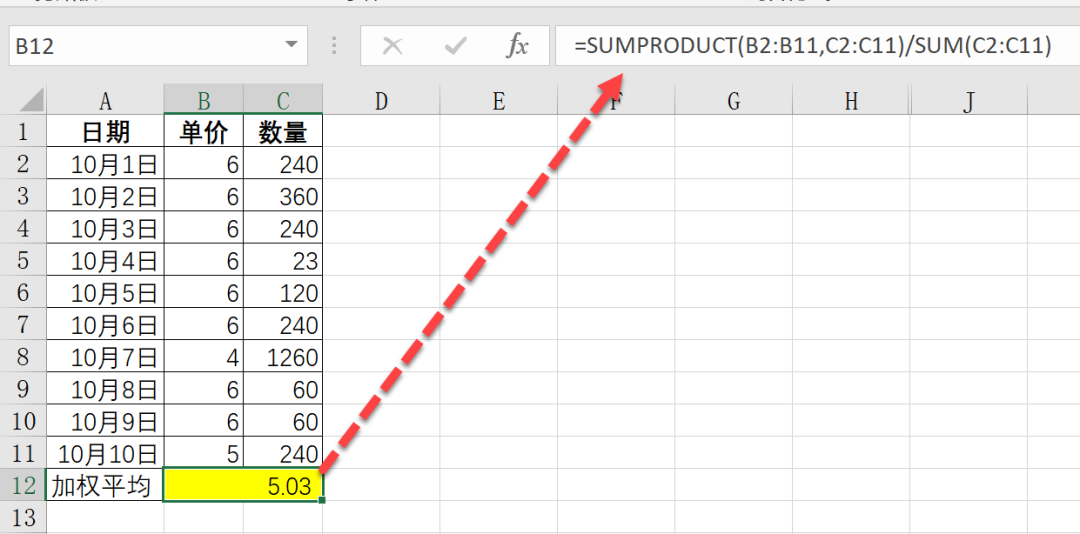Click inside the Name Box showing B12
The image size is (1080, 534).
[140, 46]
